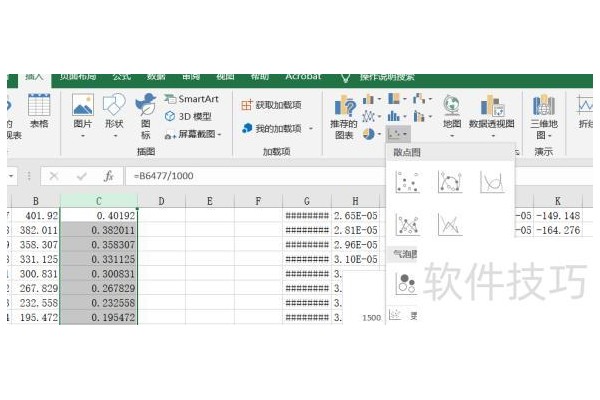Image resolution: width=600 pixels, height=400 pixels.
Task: Insert a 折线 sparkline
Action: [x=585, y=111]
